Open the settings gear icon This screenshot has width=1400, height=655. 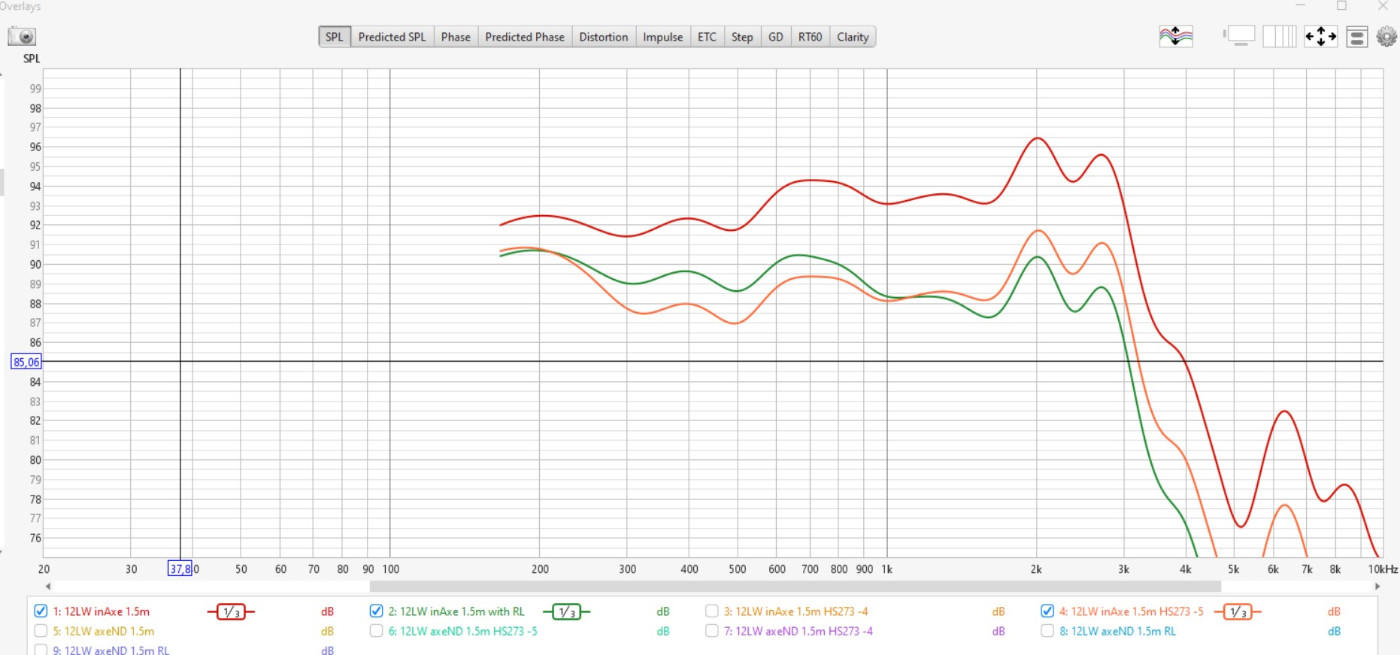(1386, 37)
